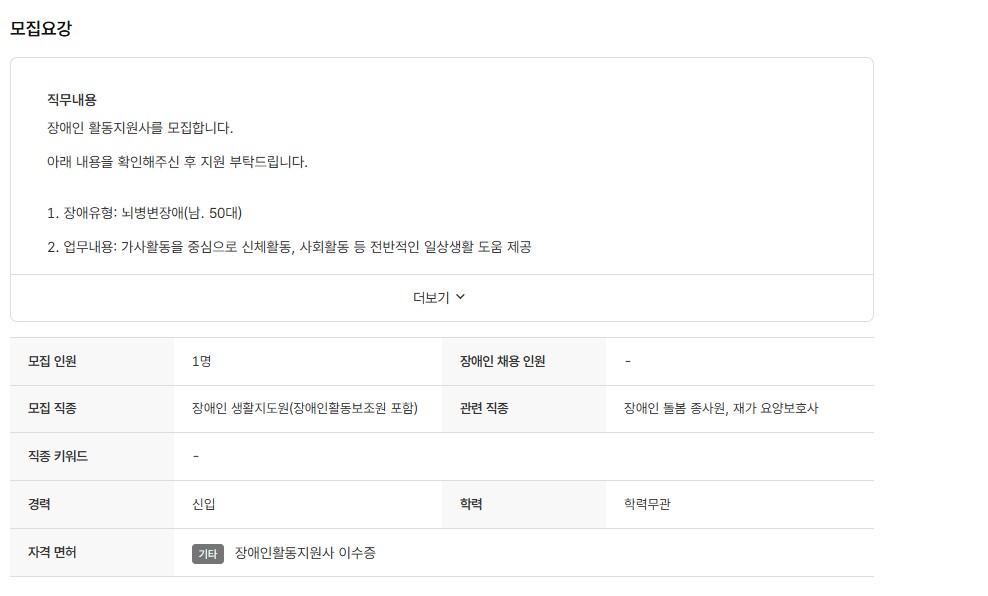Click the 업무내용 description line
The image size is (988, 596).
(x=289, y=247)
